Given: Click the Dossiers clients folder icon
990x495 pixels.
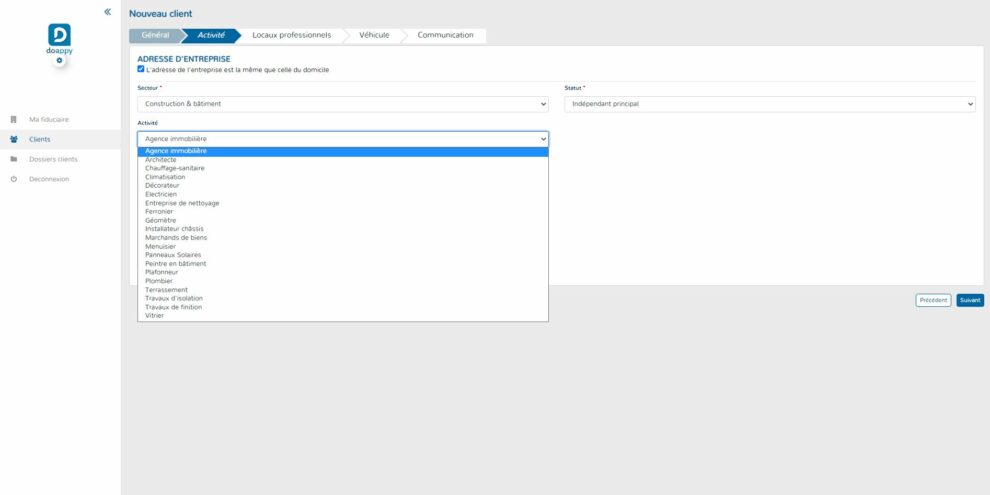Looking at the screenshot, I should (14, 159).
